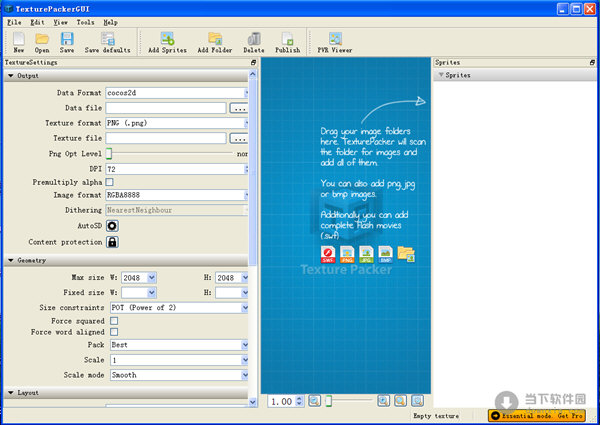Click the rightmost zoom icon below canvas

point(417,401)
